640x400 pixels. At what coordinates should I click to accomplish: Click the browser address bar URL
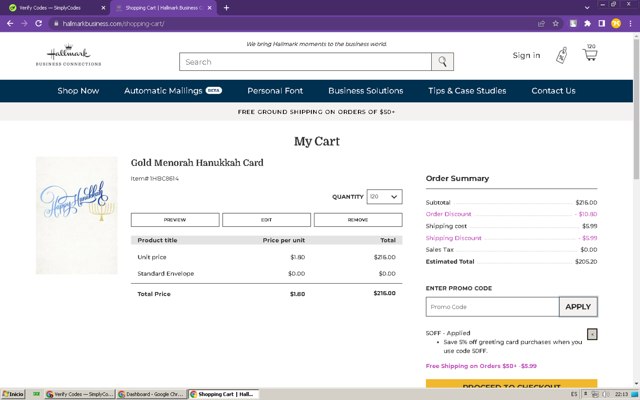click(113, 24)
